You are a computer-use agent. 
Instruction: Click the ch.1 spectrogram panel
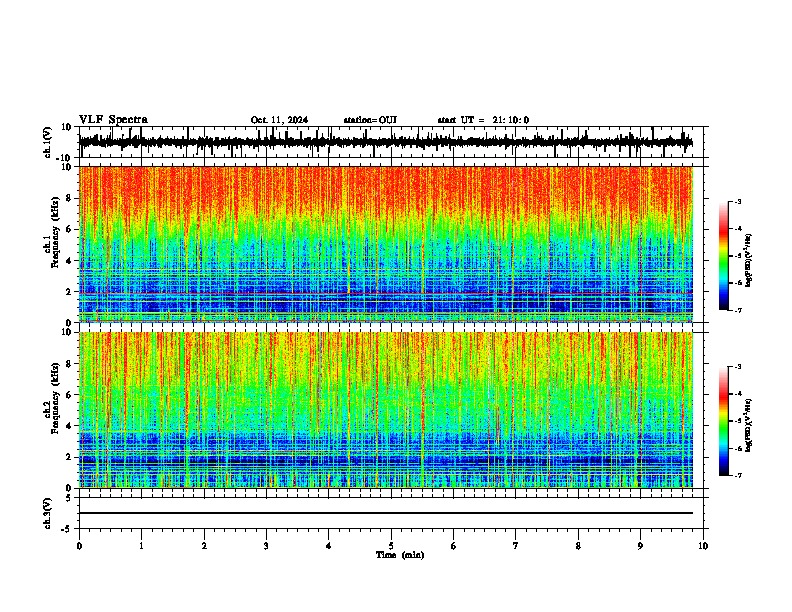tap(386, 244)
